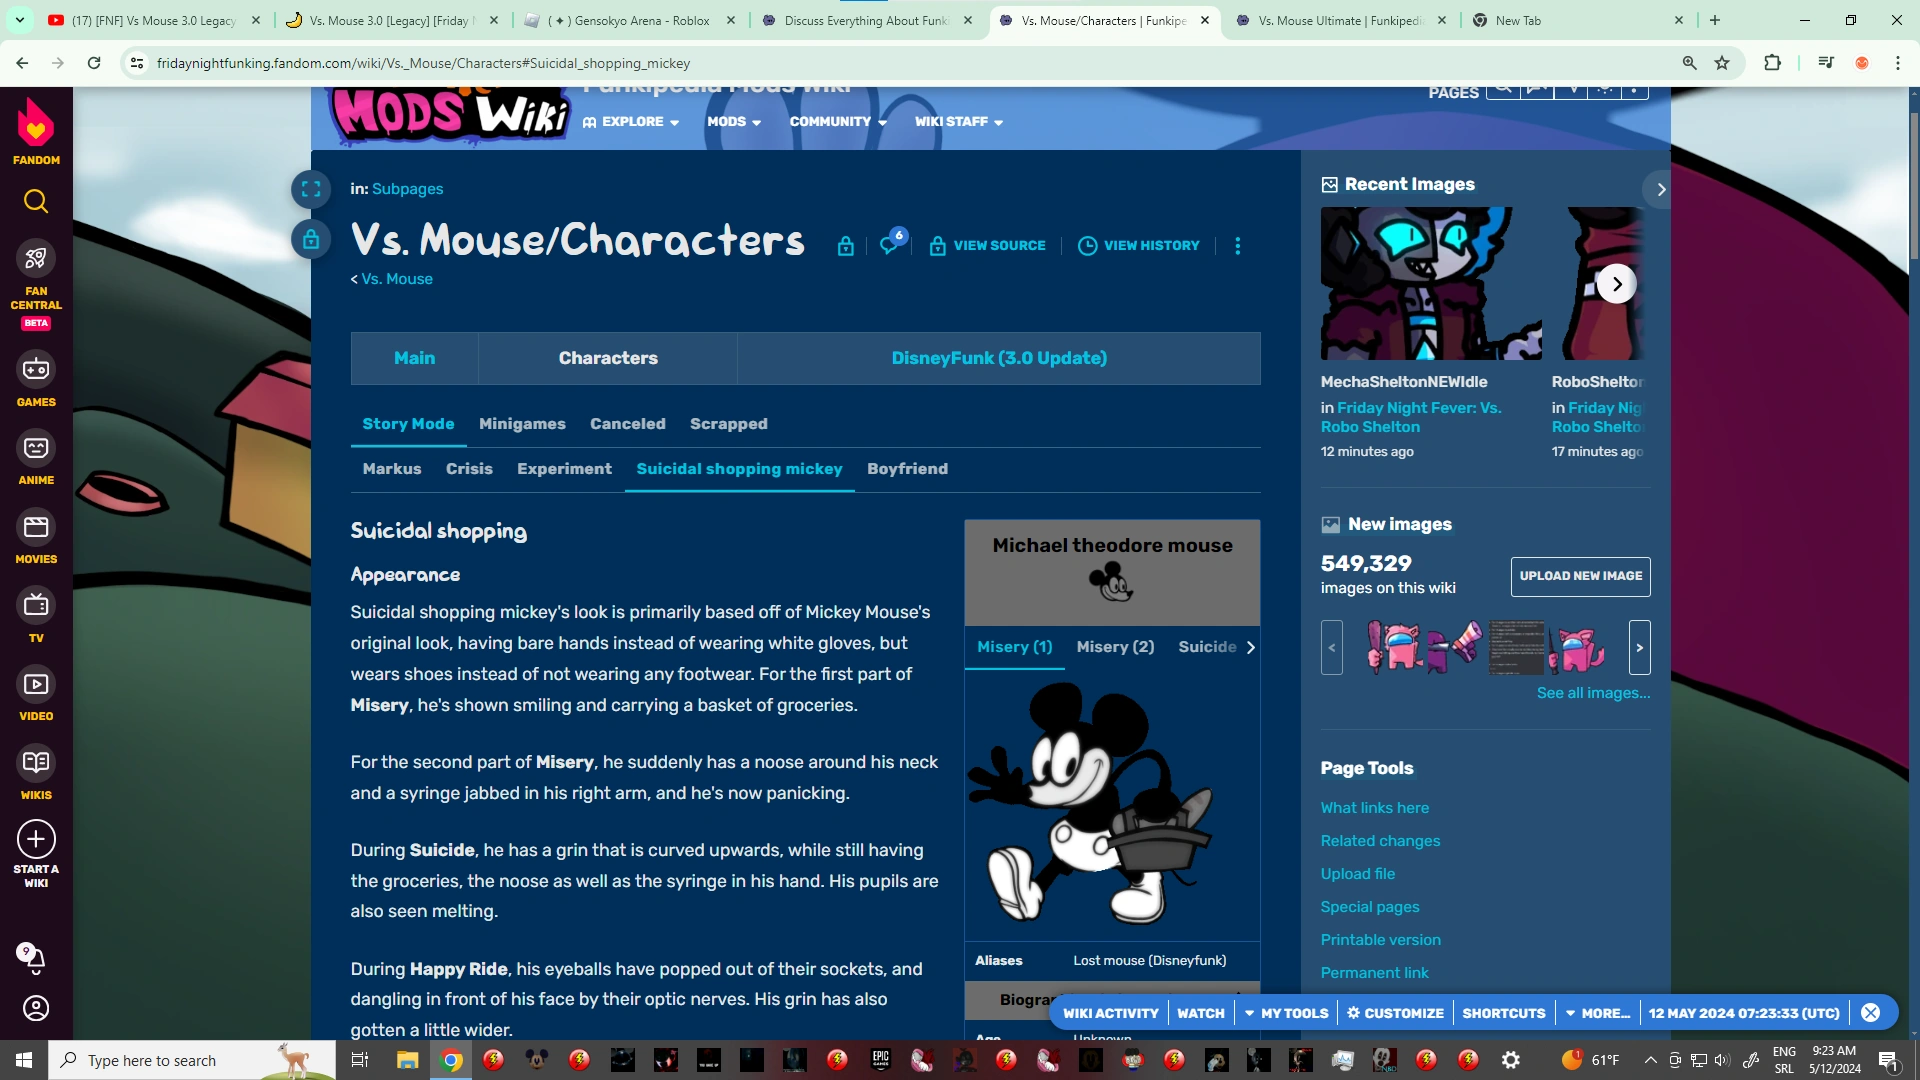Click the MechaSheltonNEWIdle image thumbnail
The height and width of the screenshot is (1080, 1920).
[1430, 284]
